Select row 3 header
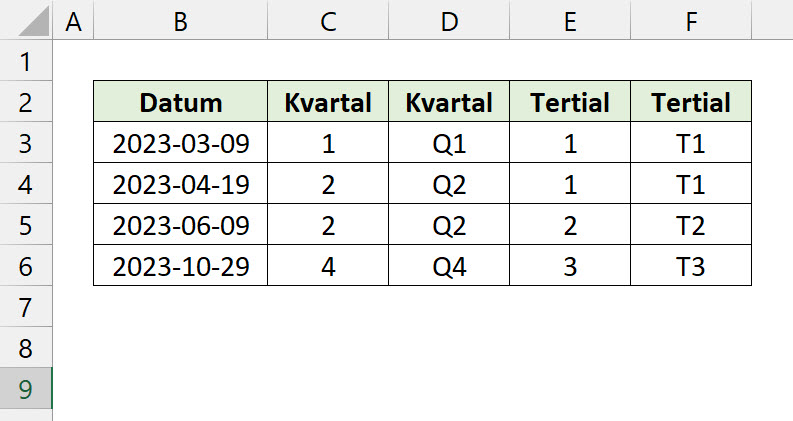This screenshot has height=421, width=793. 26,144
